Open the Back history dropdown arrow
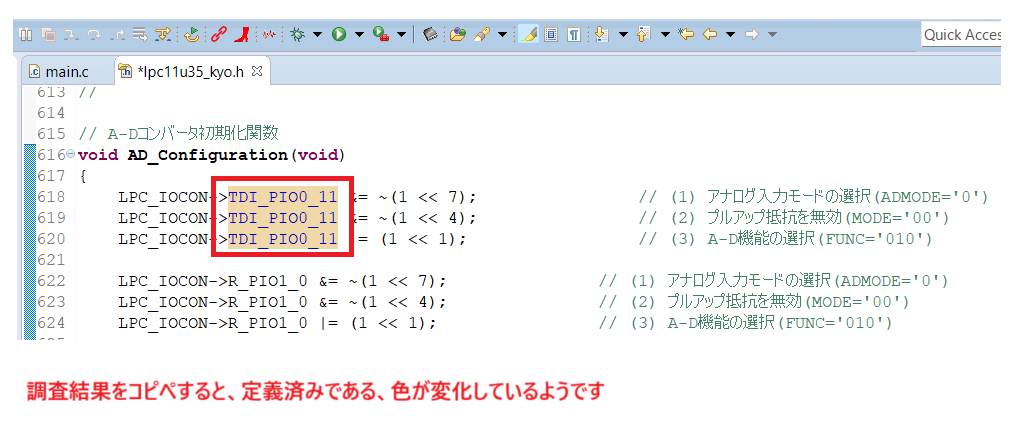1020x425 pixels. tap(730, 34)
